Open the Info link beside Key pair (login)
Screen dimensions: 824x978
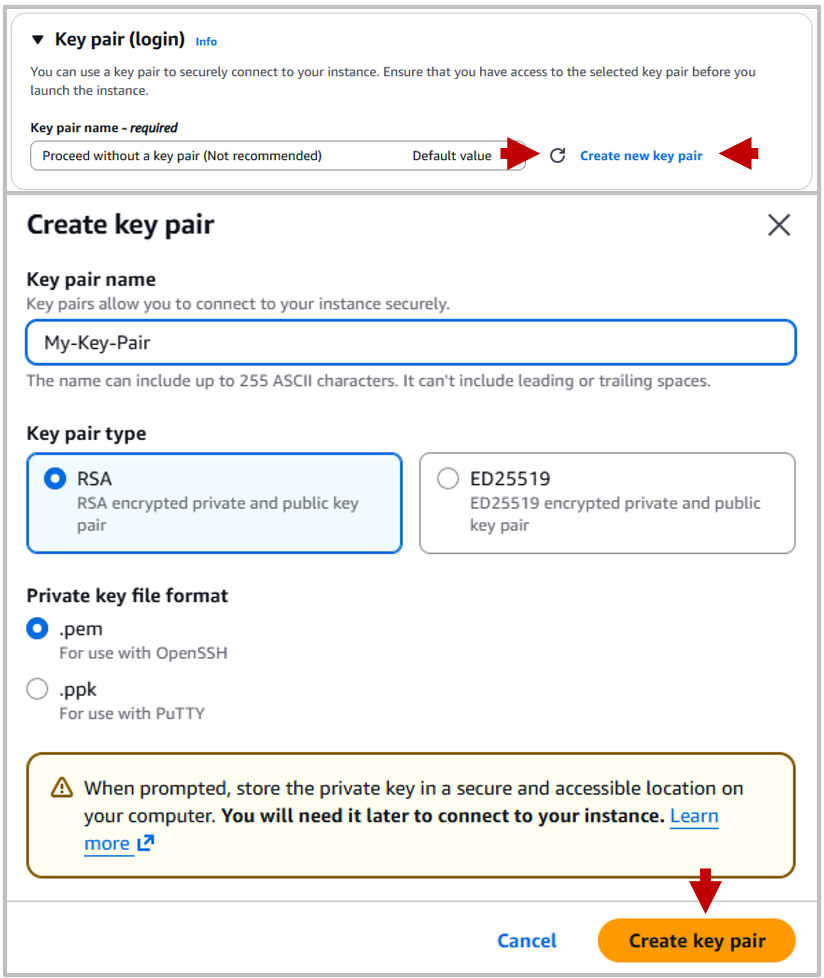click(x=206, y=42)
